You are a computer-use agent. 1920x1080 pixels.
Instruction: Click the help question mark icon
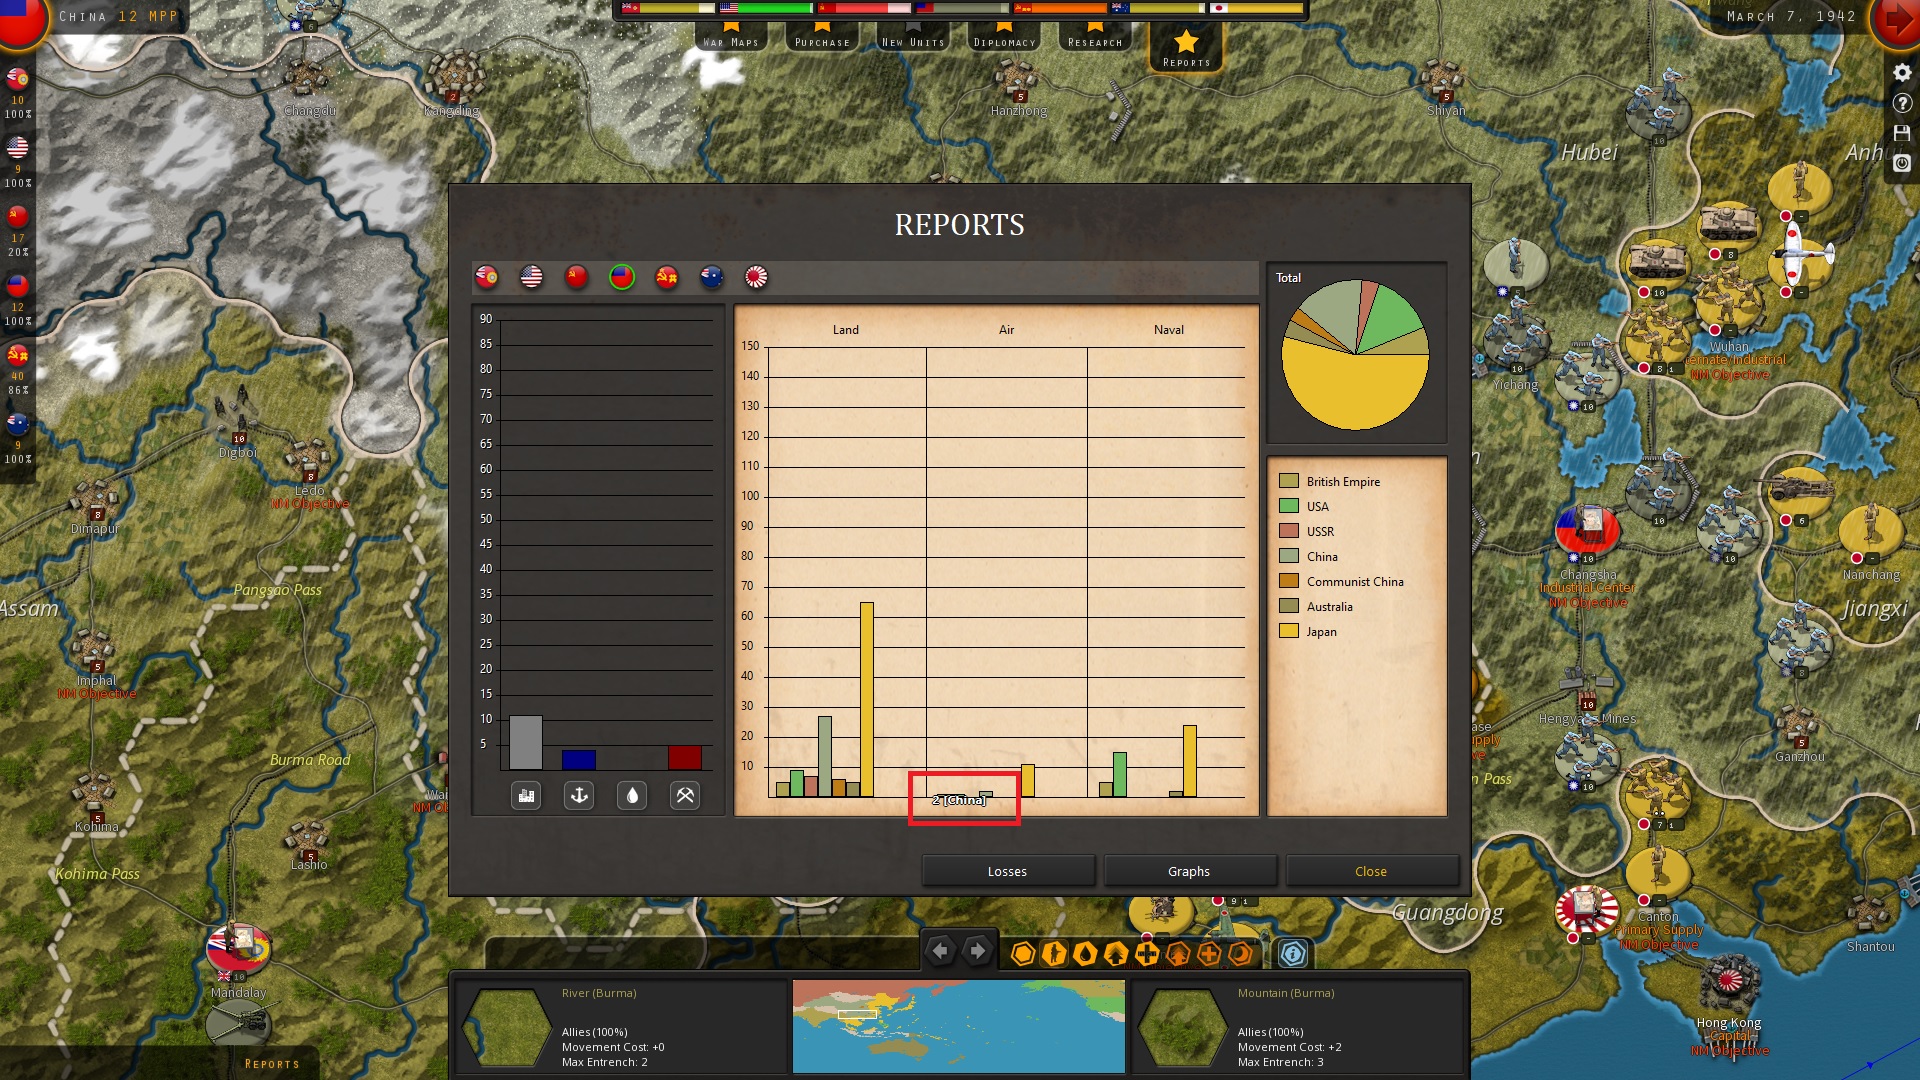[1902, 103]
